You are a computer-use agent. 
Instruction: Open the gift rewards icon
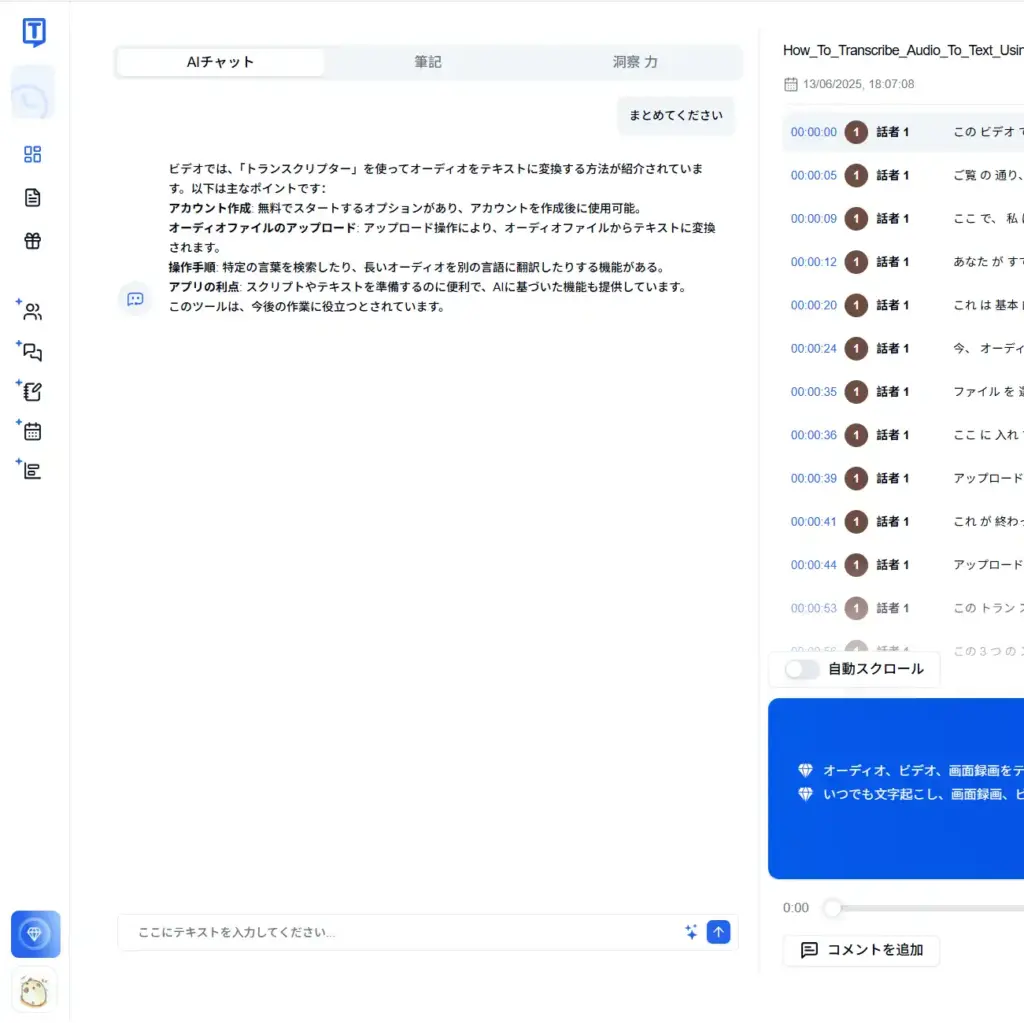click(33, 241)
